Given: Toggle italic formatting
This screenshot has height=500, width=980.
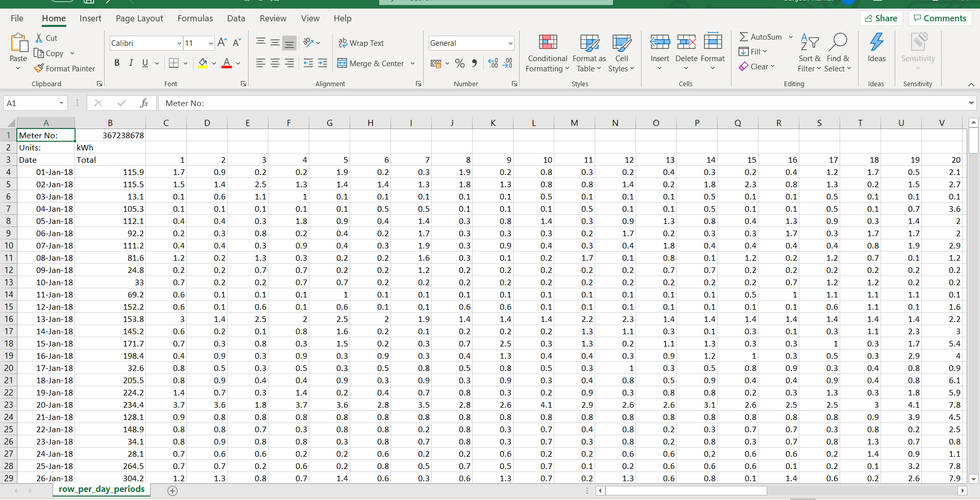Looking at the screenshot, I should click(x=131, y=63).
